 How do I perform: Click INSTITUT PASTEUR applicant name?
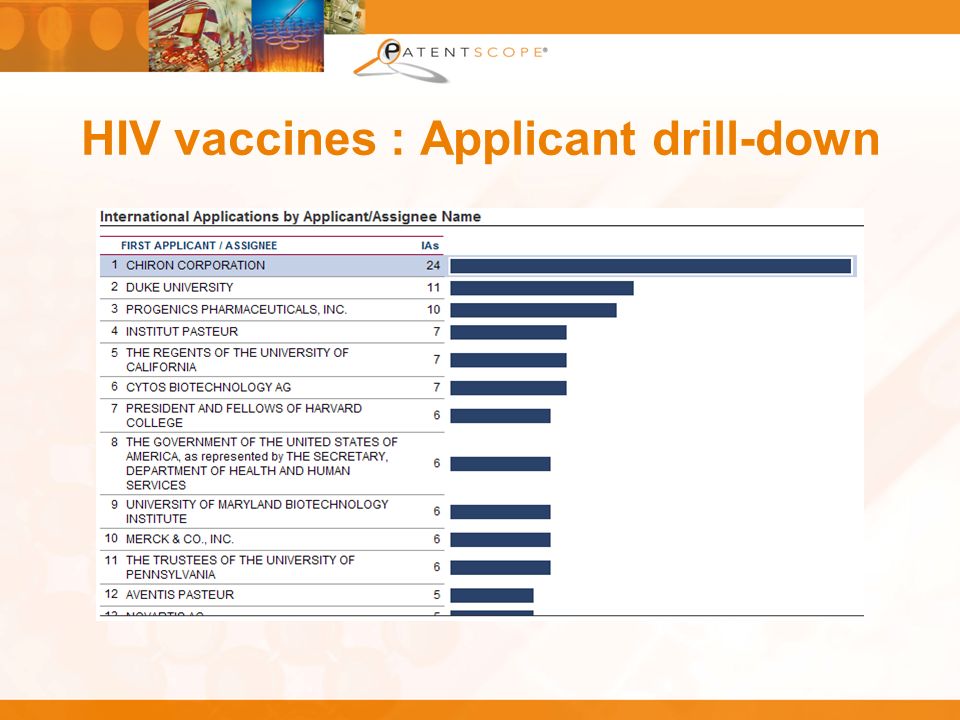click(x=182, y=331)
